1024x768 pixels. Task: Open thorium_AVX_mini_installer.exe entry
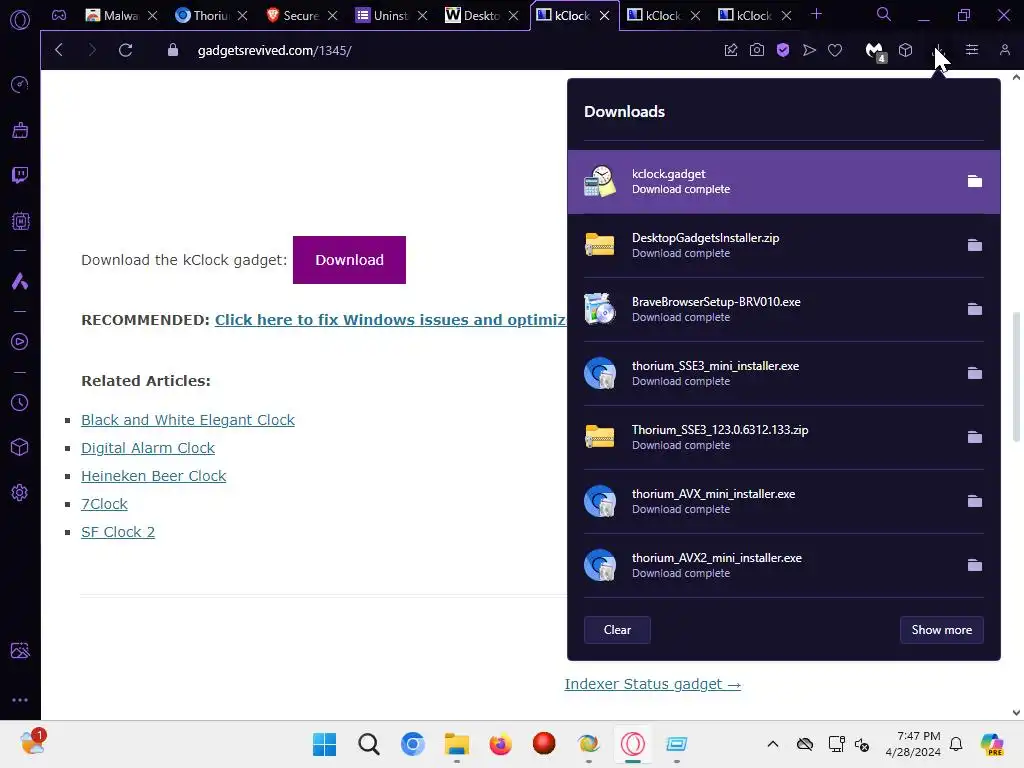pos(784,502)
